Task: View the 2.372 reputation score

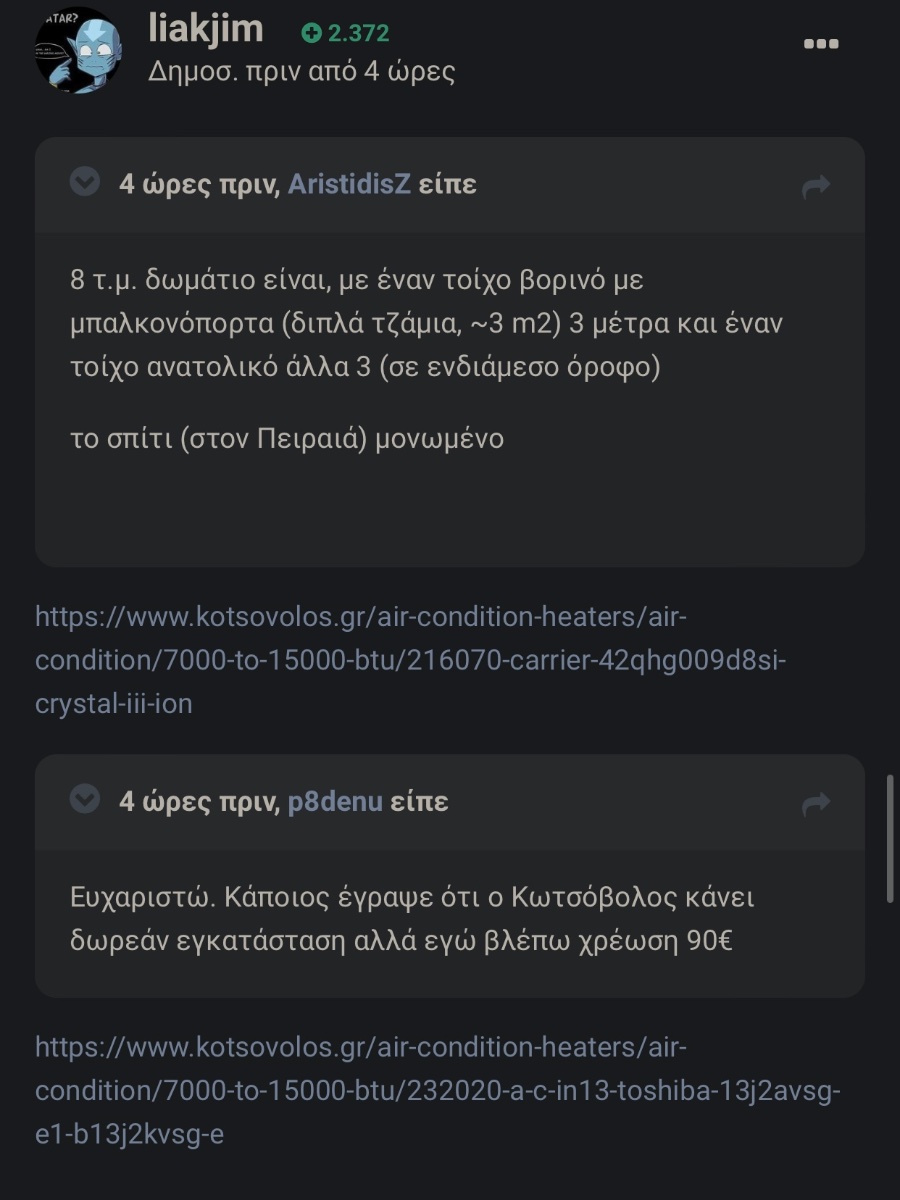Action: click(358, 33)
